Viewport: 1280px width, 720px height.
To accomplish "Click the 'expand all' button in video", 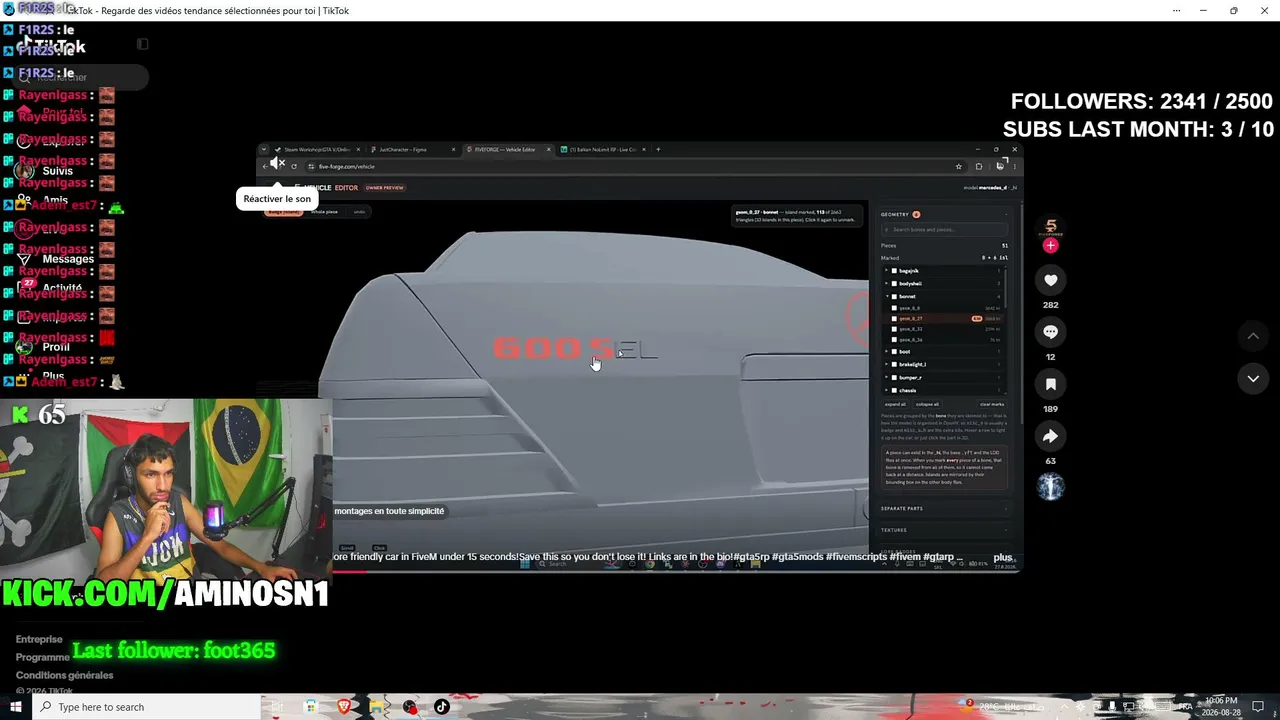I will tap(895, 404).
